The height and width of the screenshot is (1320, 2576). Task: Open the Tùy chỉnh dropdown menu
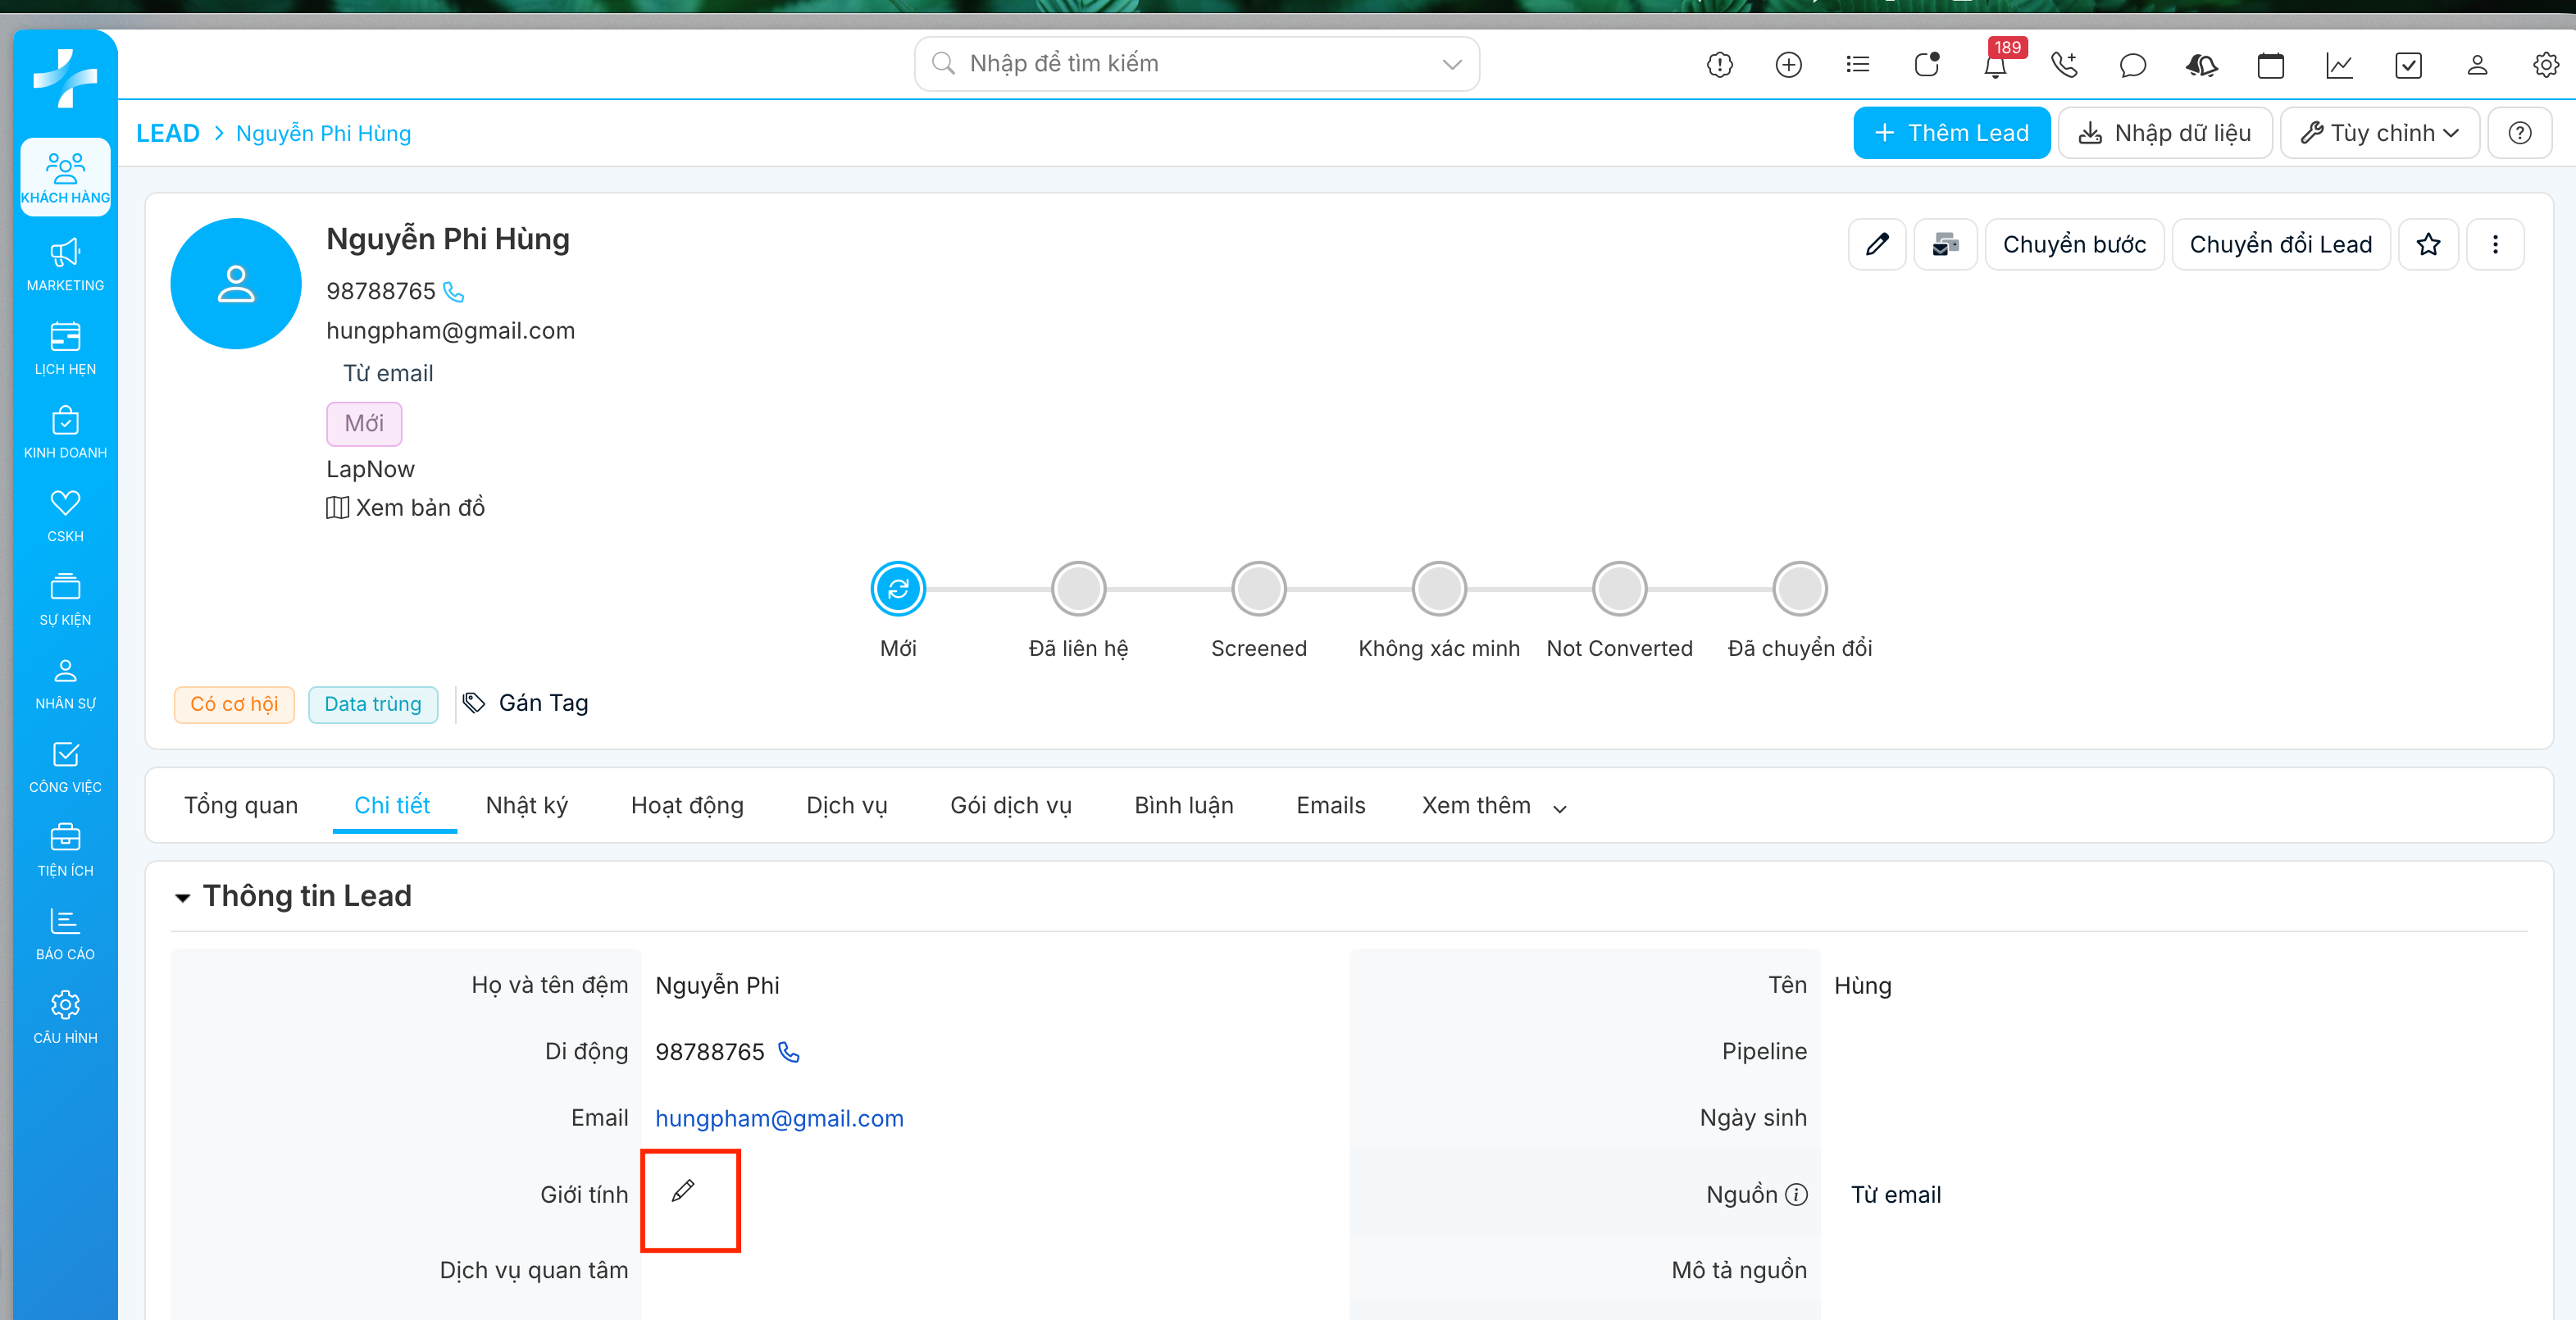pyautogui.click(x=2379, y=133)
